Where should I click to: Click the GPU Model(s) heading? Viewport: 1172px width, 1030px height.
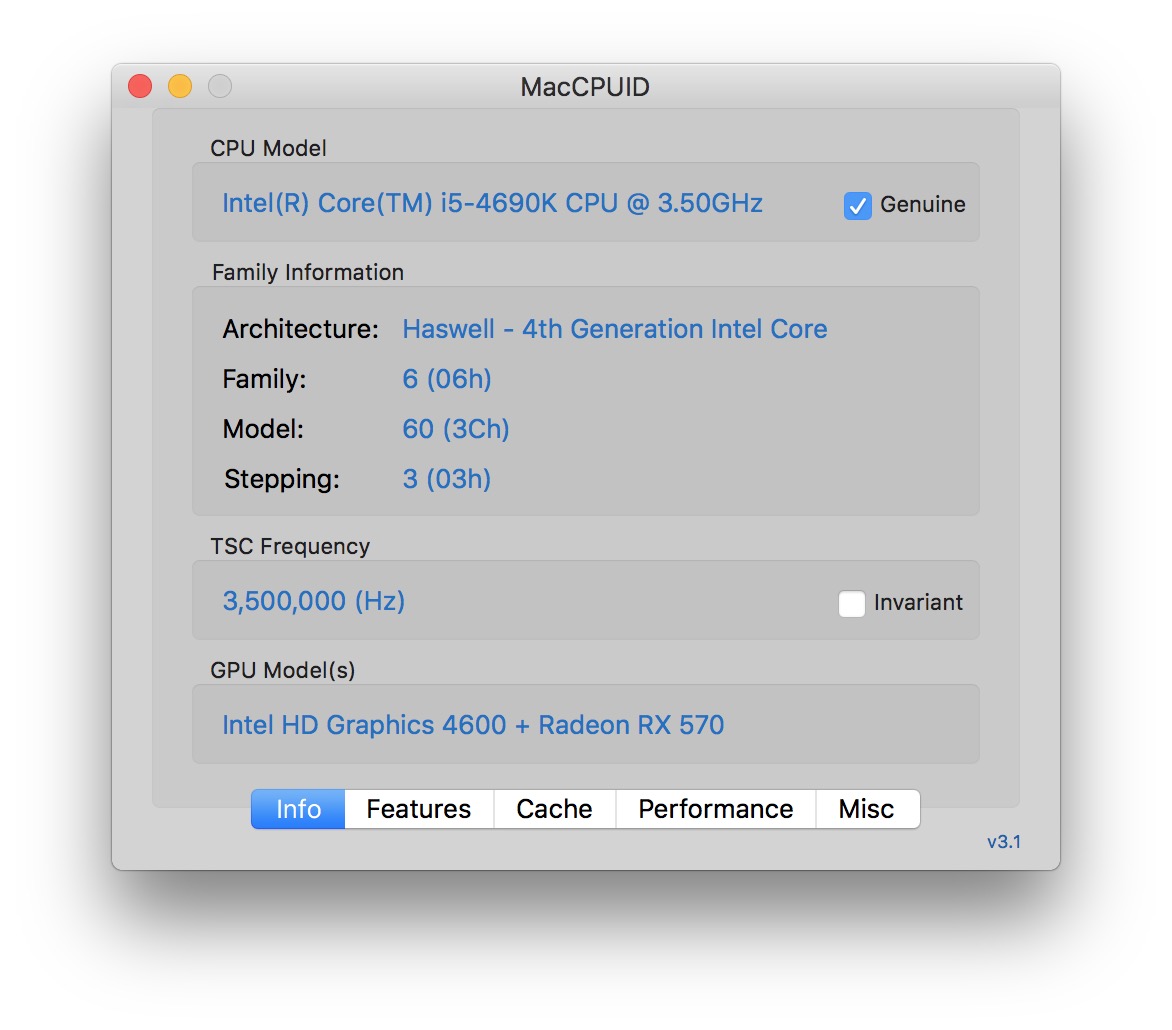coord(283,670)
